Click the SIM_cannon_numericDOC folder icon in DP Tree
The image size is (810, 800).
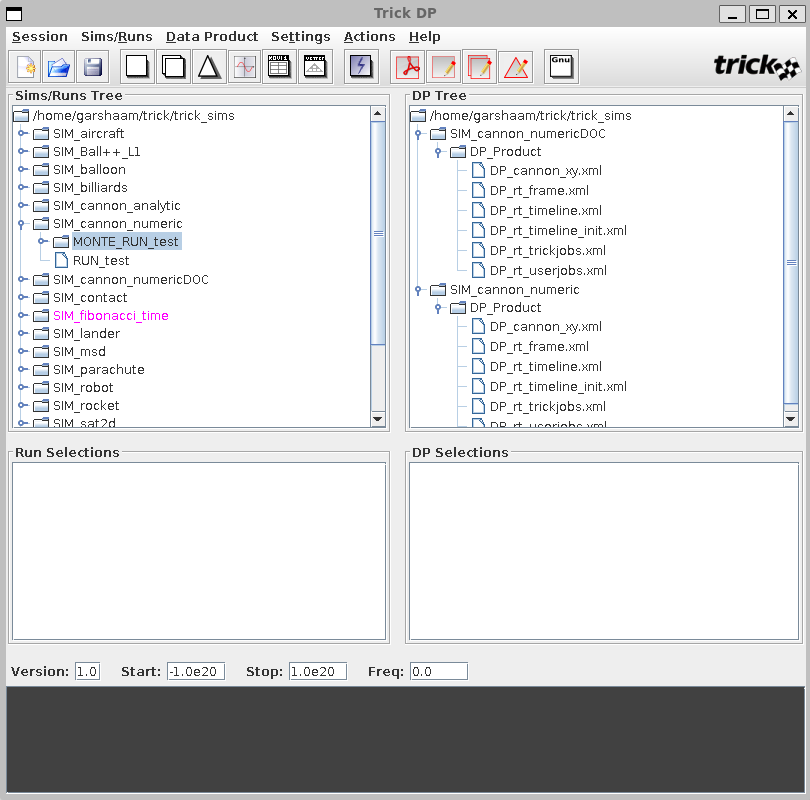[x=438, y=134]
